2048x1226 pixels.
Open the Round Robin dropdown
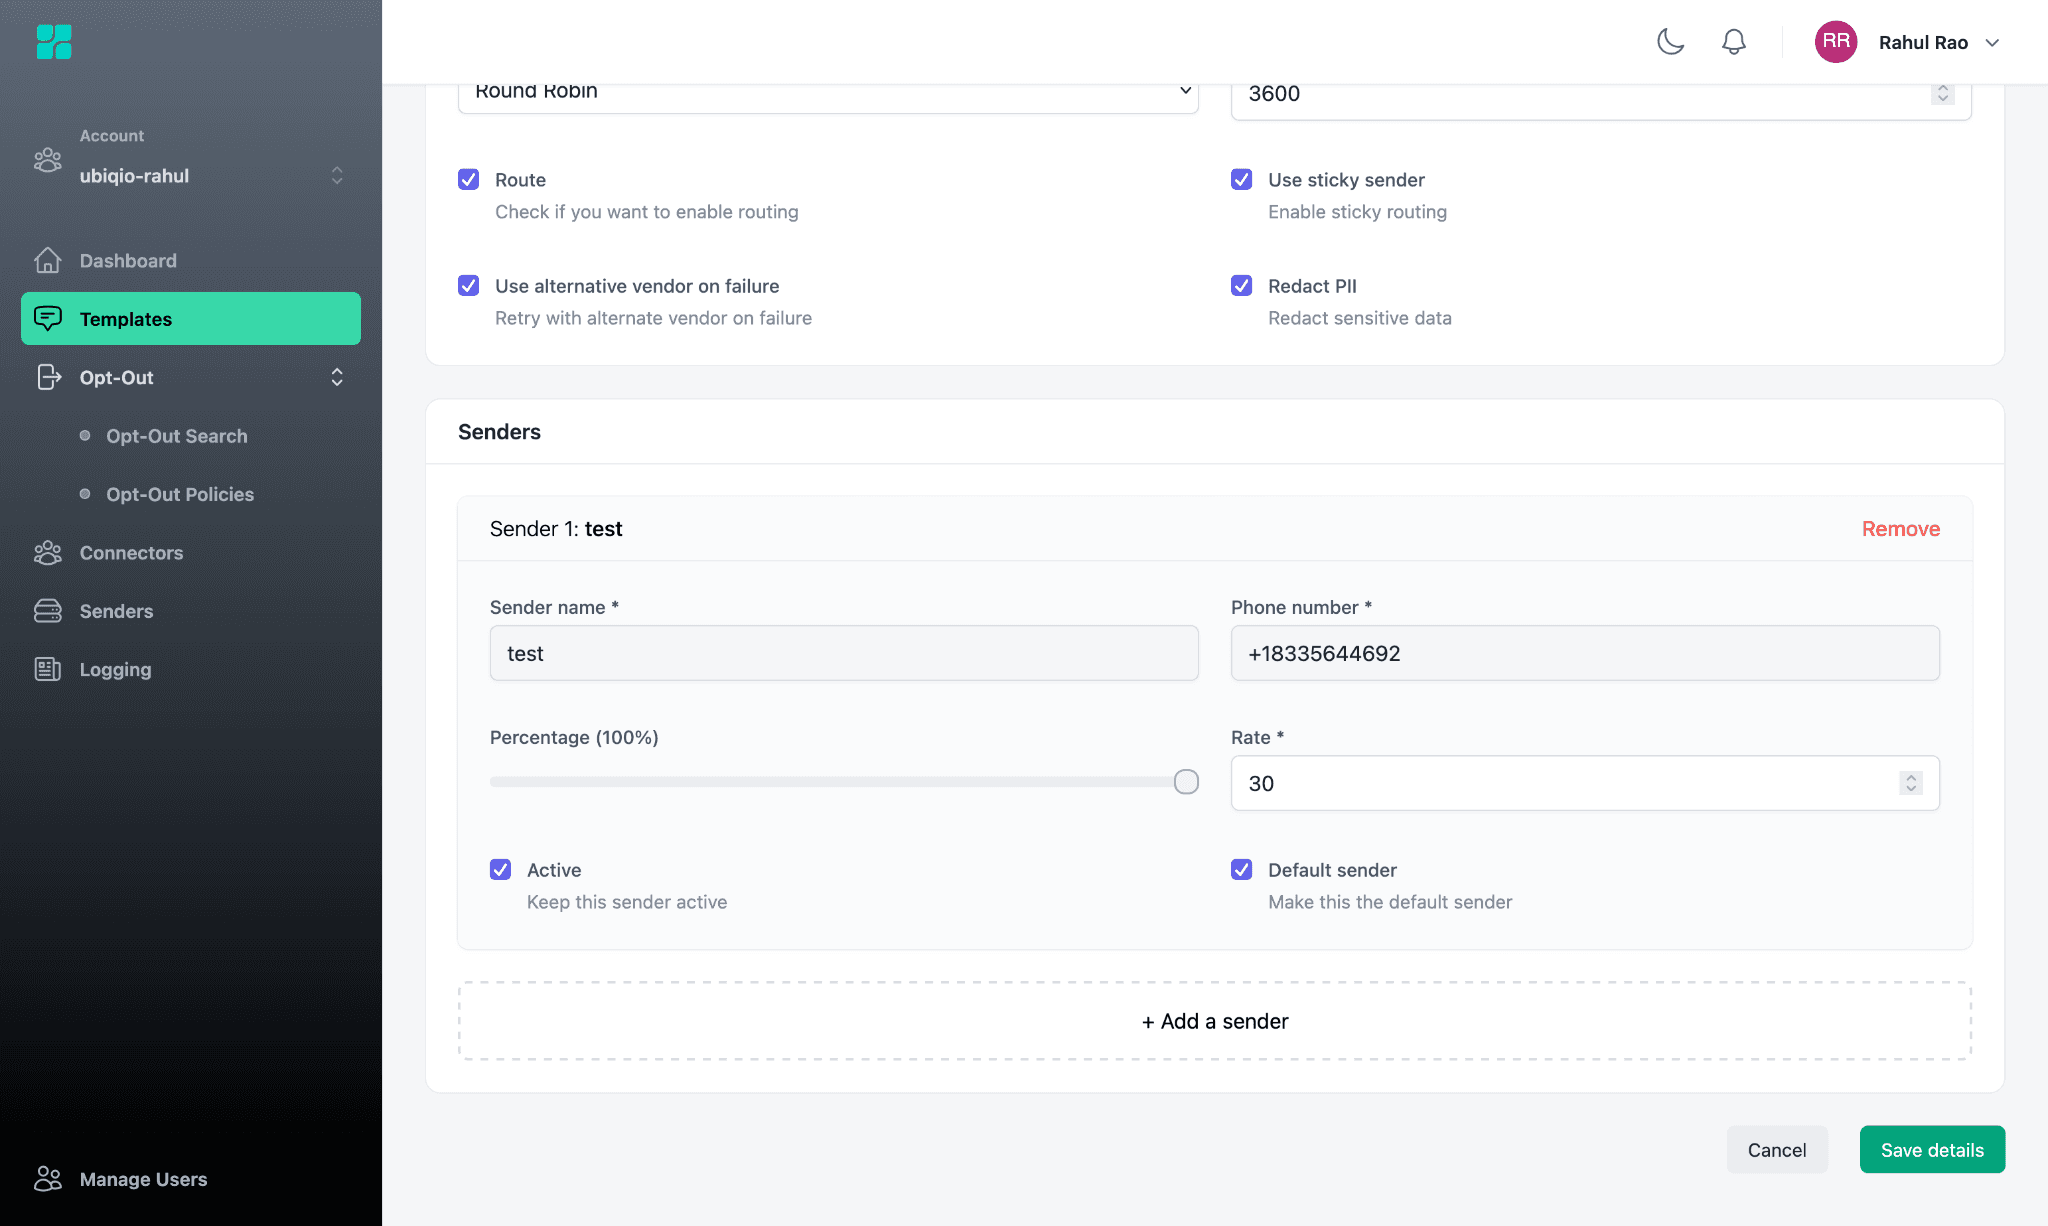(x=827, y=93)
